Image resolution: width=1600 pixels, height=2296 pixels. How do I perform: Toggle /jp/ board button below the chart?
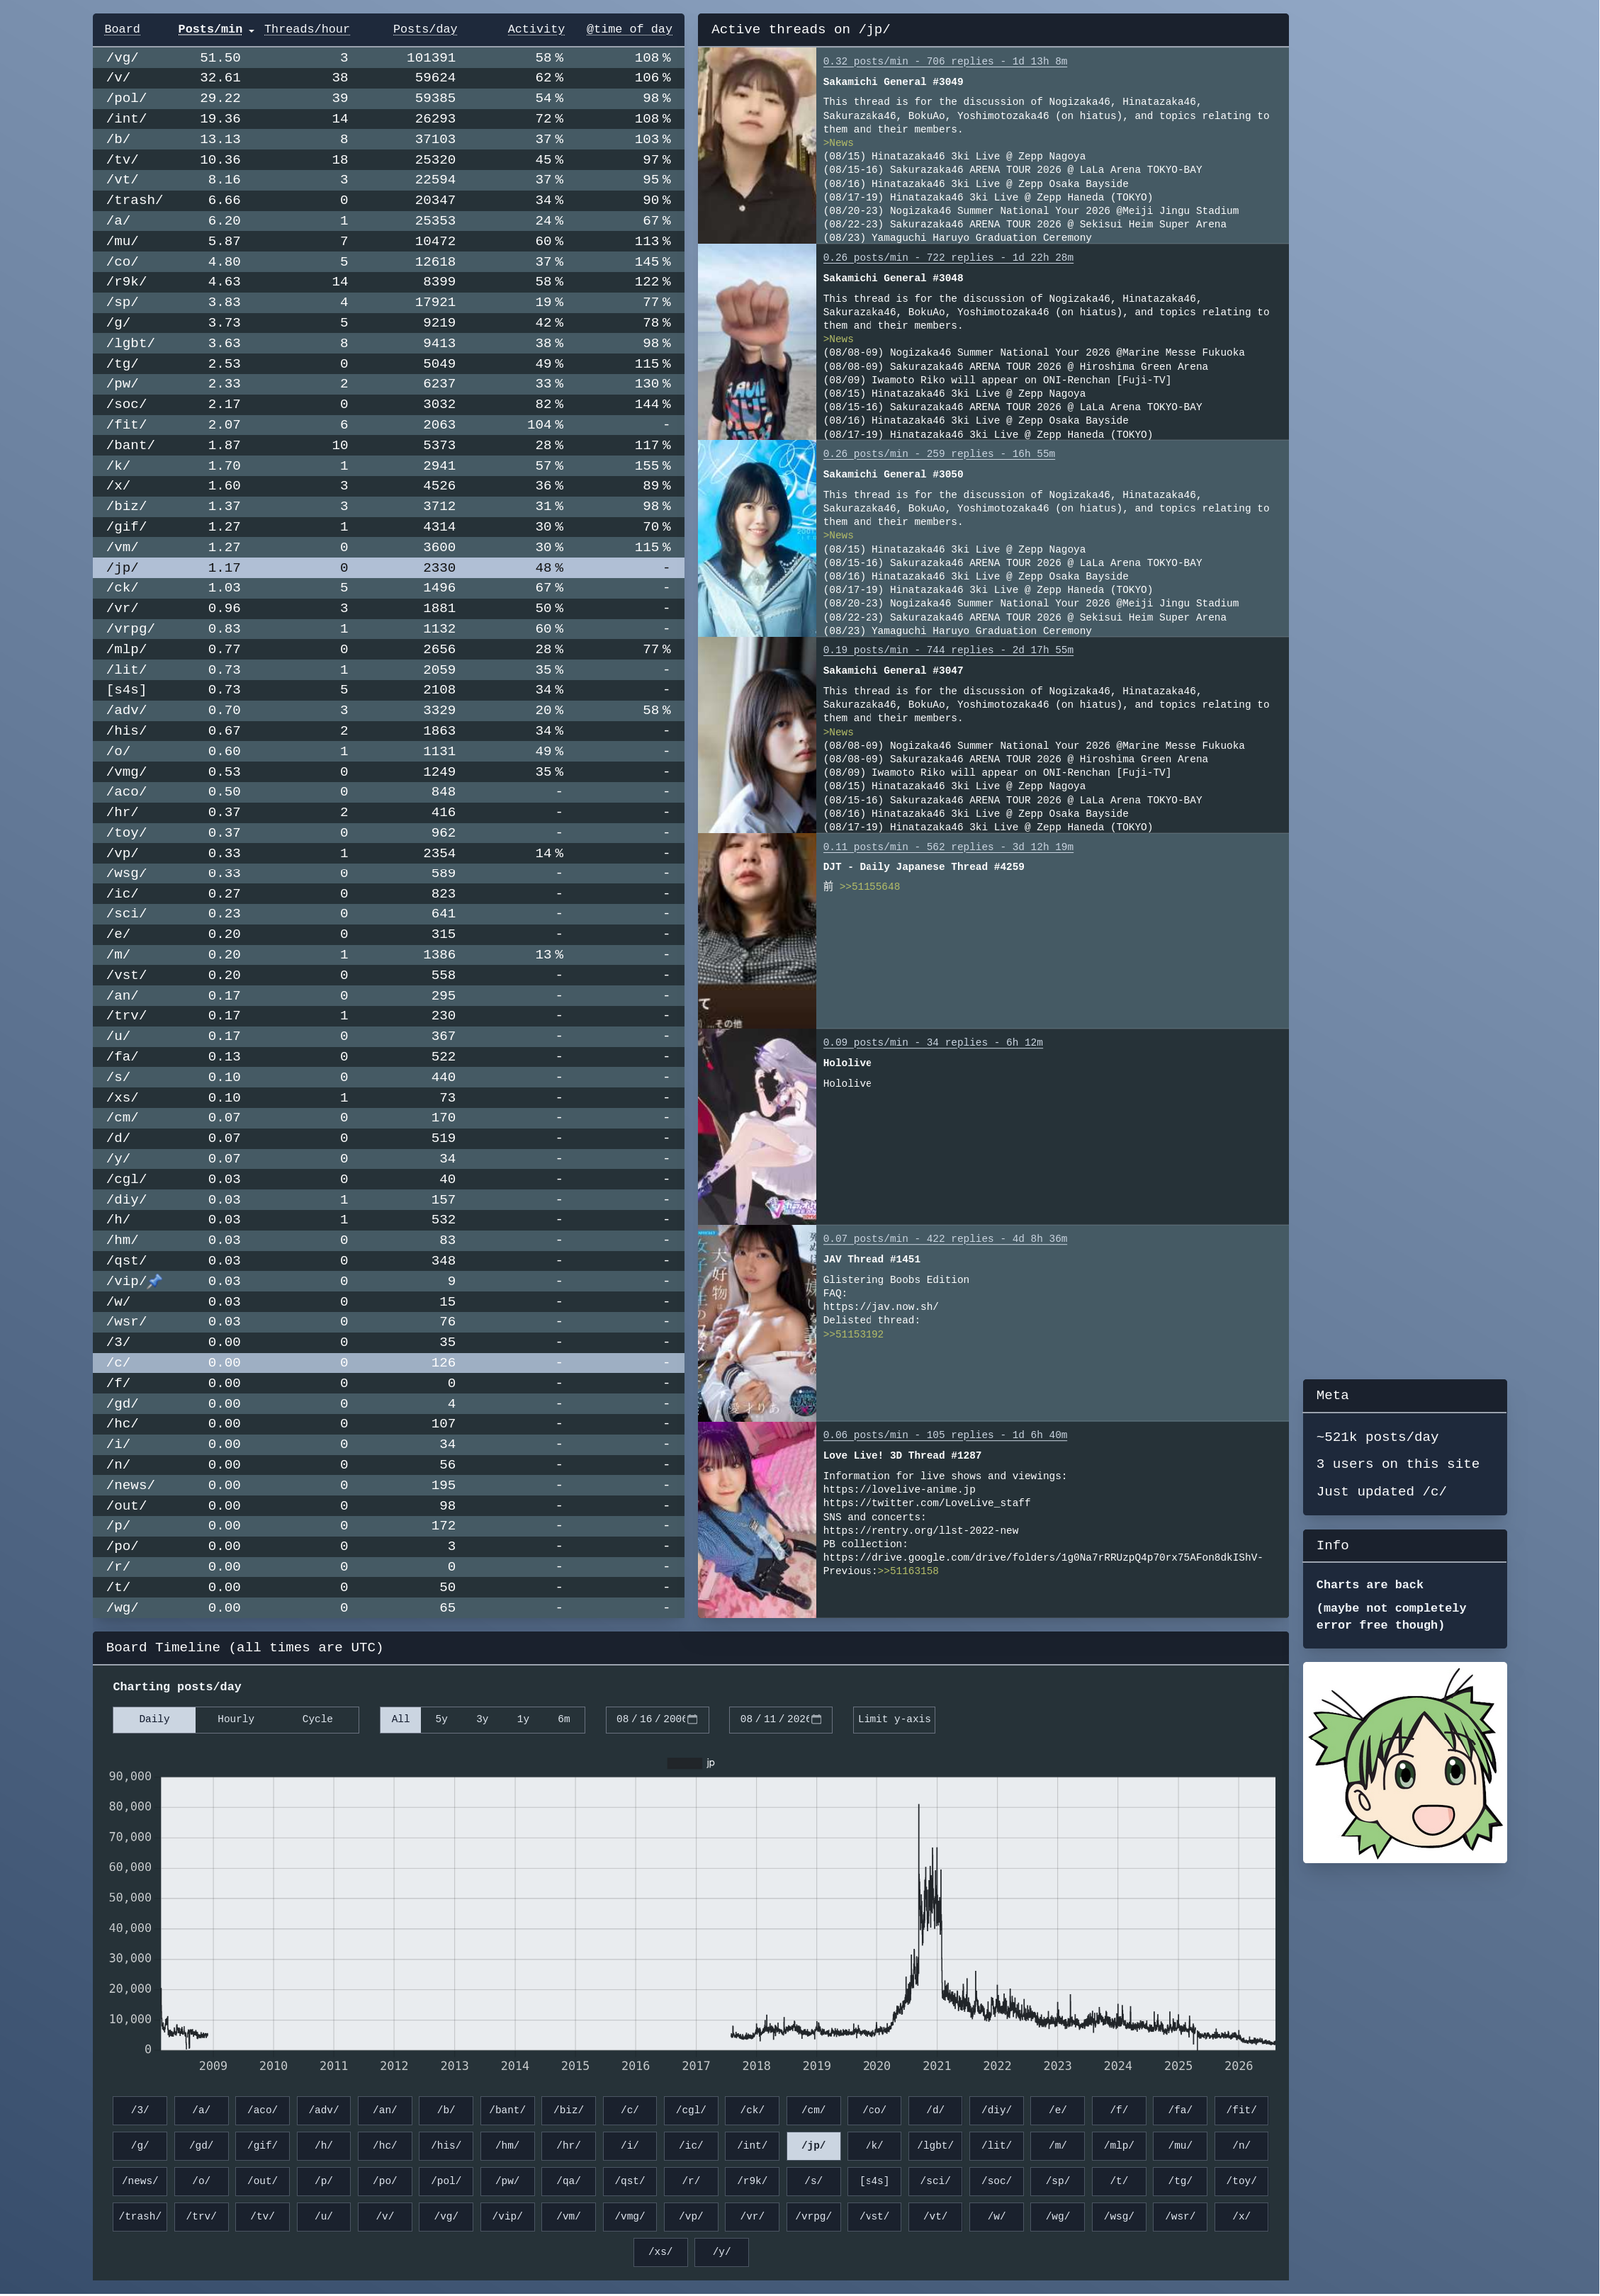(x=813, y=2145)
